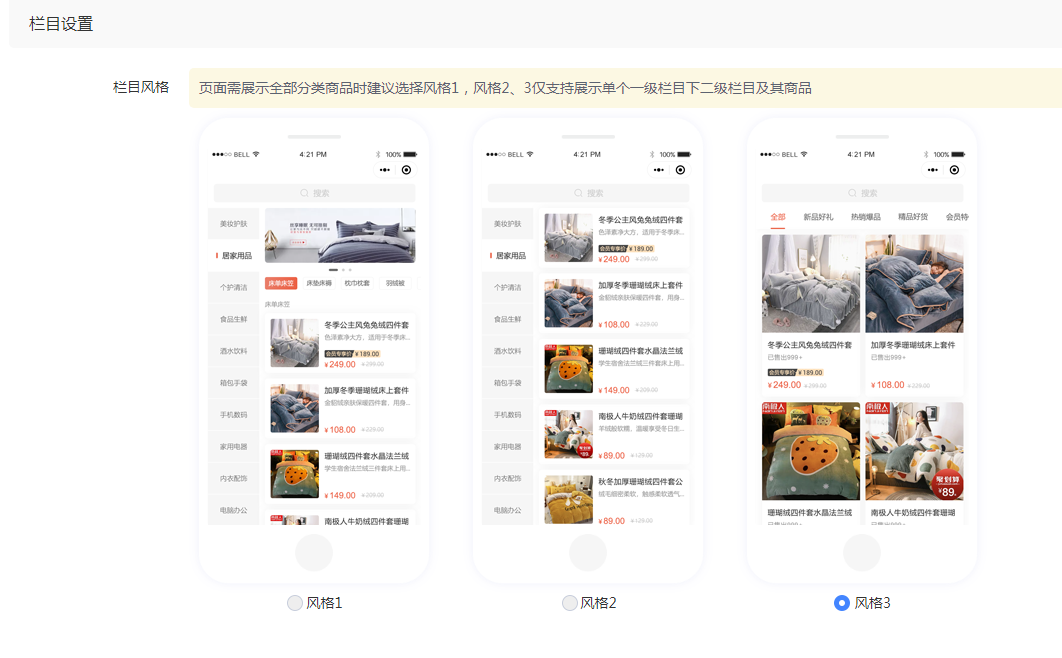Click 冬季公主风兔兔绒四件套 product thumbnail in 风格1 preview
The image size is (1062, 658).
[x=295, y=343]
